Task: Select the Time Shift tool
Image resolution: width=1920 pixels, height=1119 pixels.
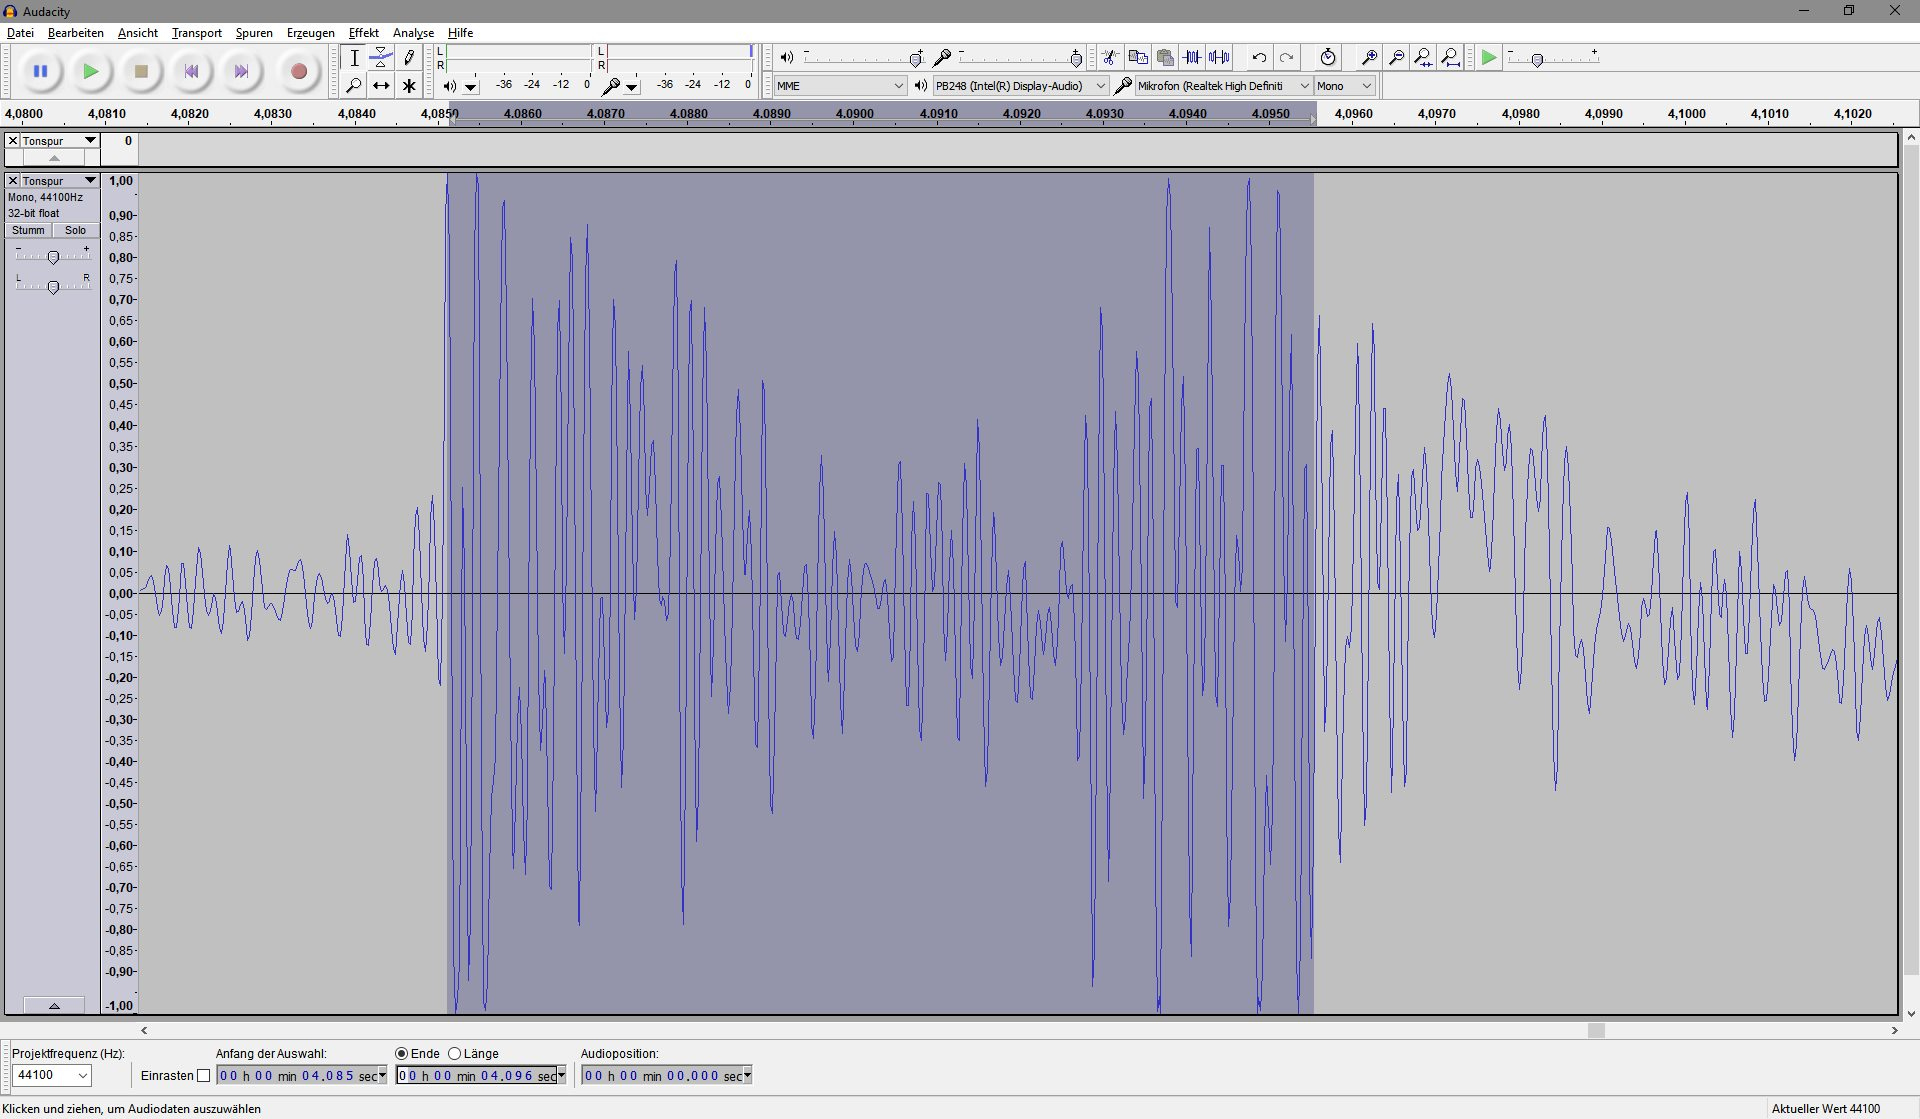Action: [381, 86]
